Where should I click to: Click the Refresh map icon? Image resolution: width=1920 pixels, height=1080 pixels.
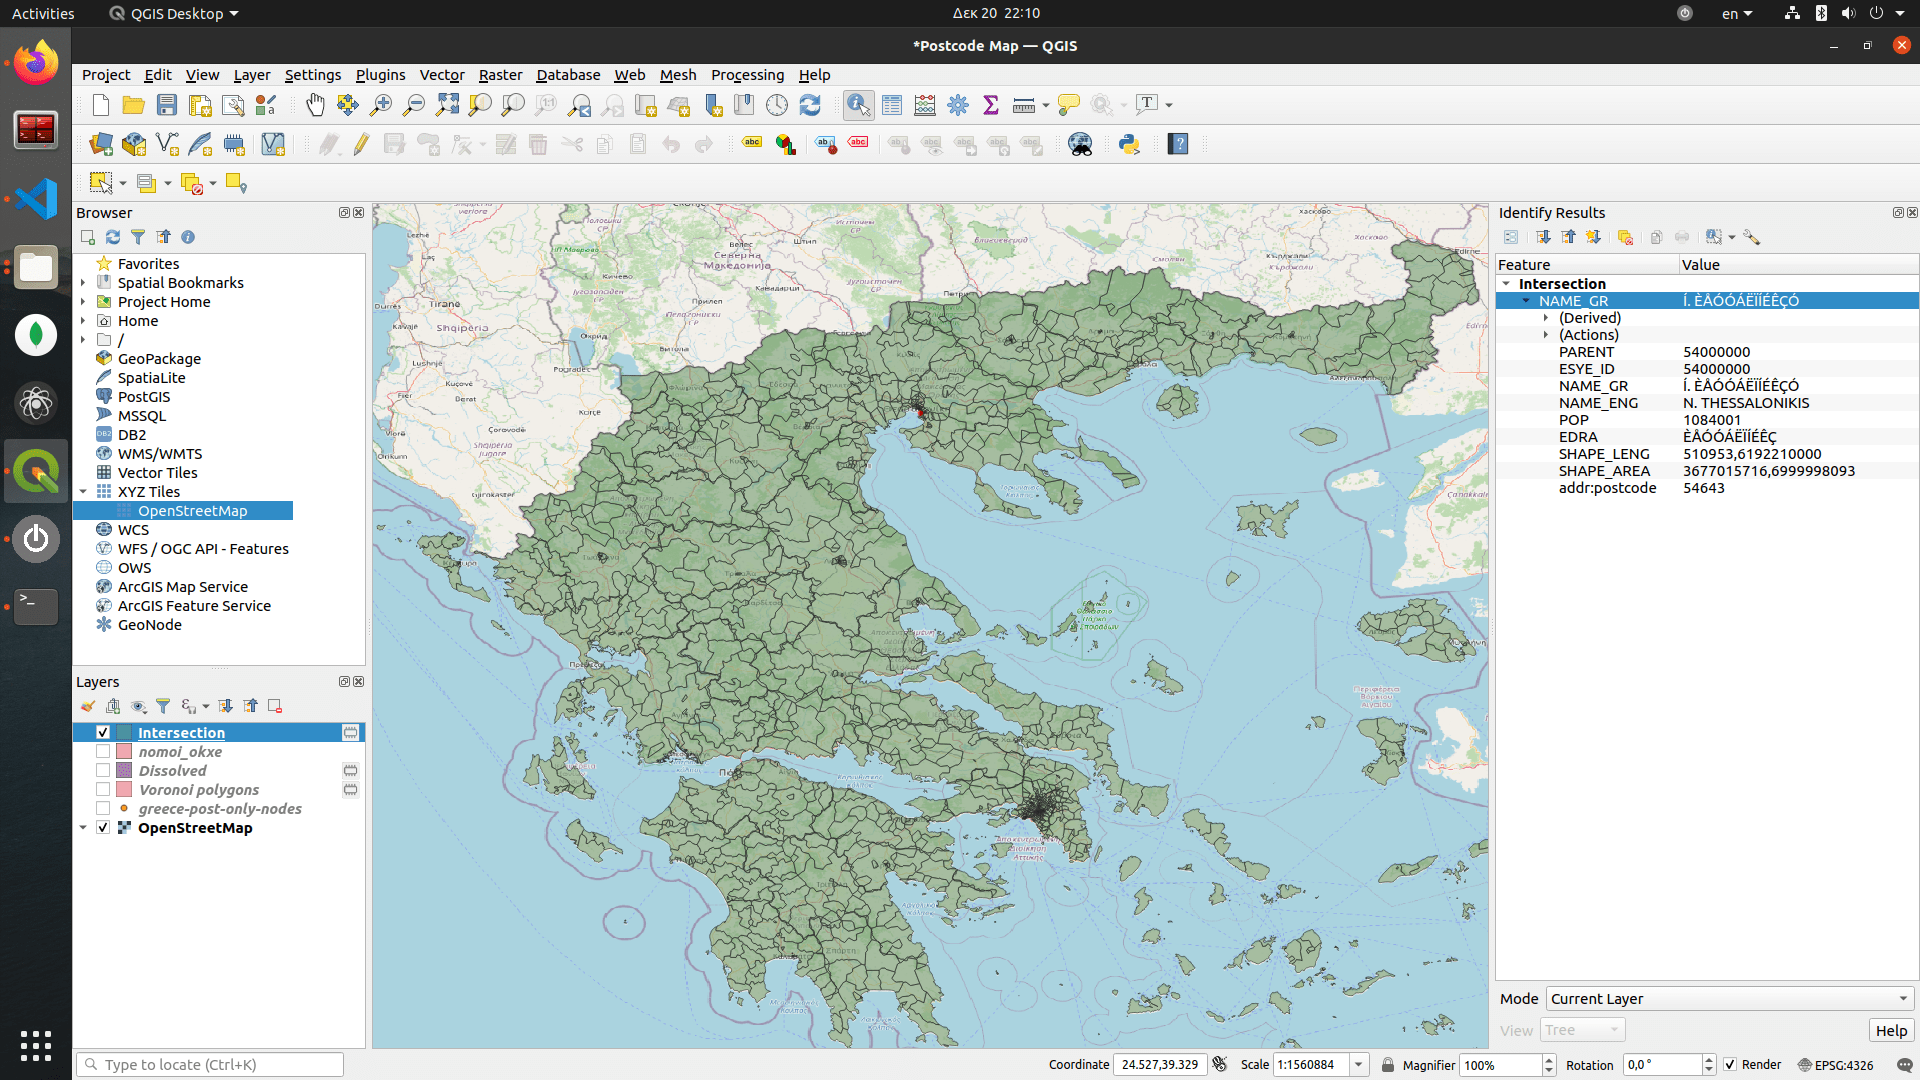(x=810, y=105)
